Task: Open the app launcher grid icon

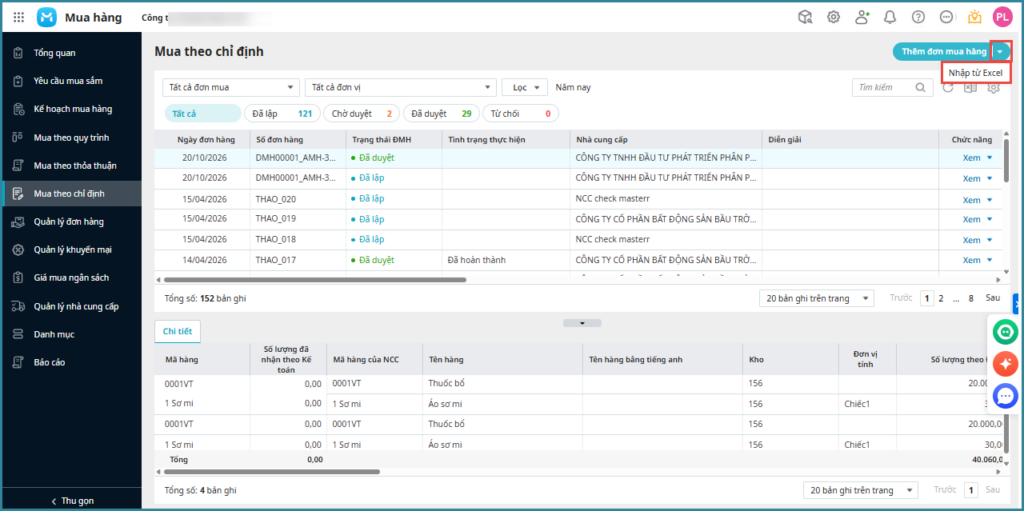Action: (x=18, y=17)
